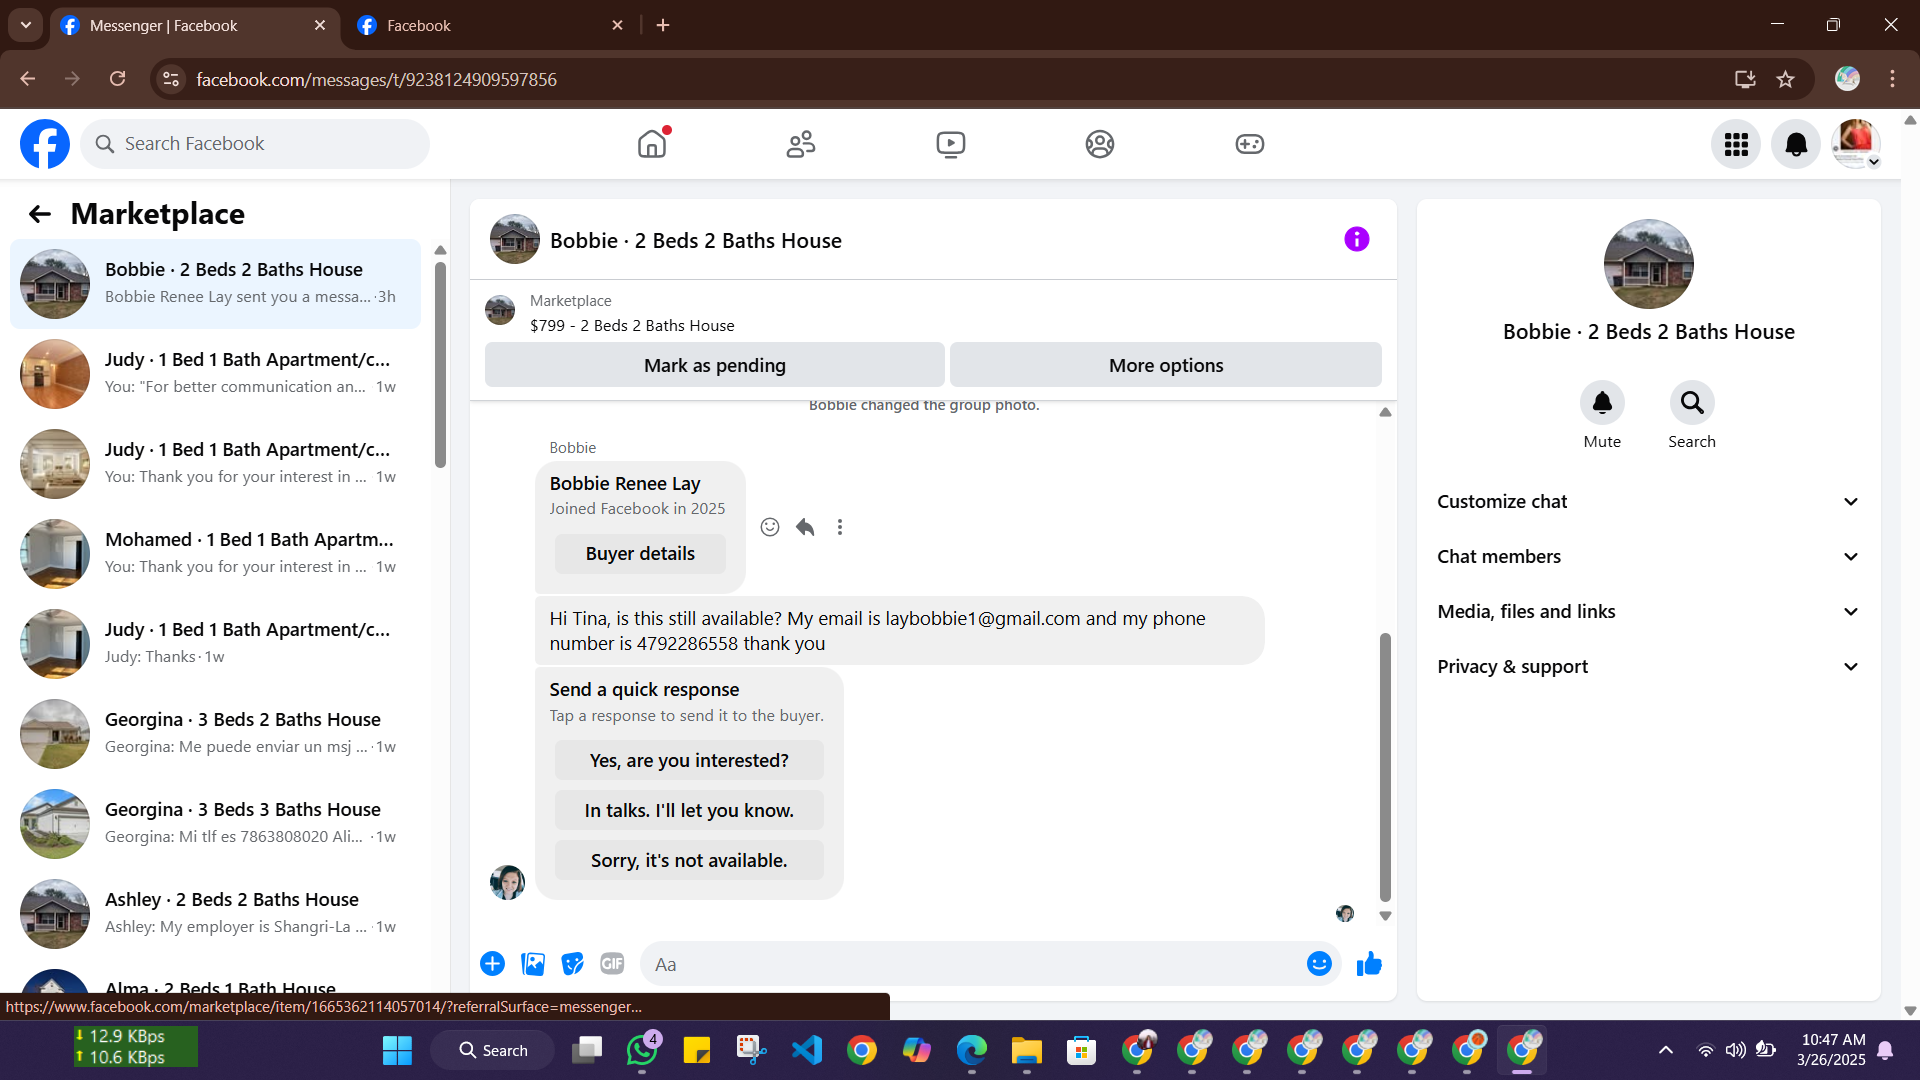This screenshot has height=1080, width=1920.
Task: Open the Facebook Home feed icon
Action: pos(652,144)
